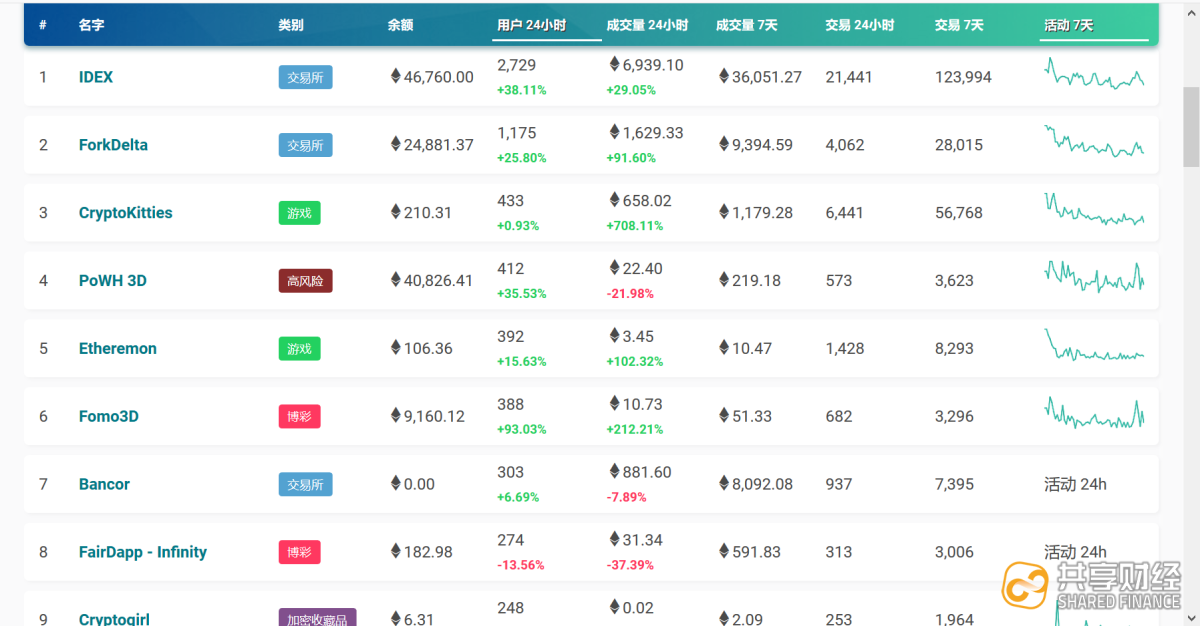Image resolution: width=1200 pixels, height=626 pixels.
Task: Click 游戏 category tag in Etheremon row
Action: pos(299,349)
